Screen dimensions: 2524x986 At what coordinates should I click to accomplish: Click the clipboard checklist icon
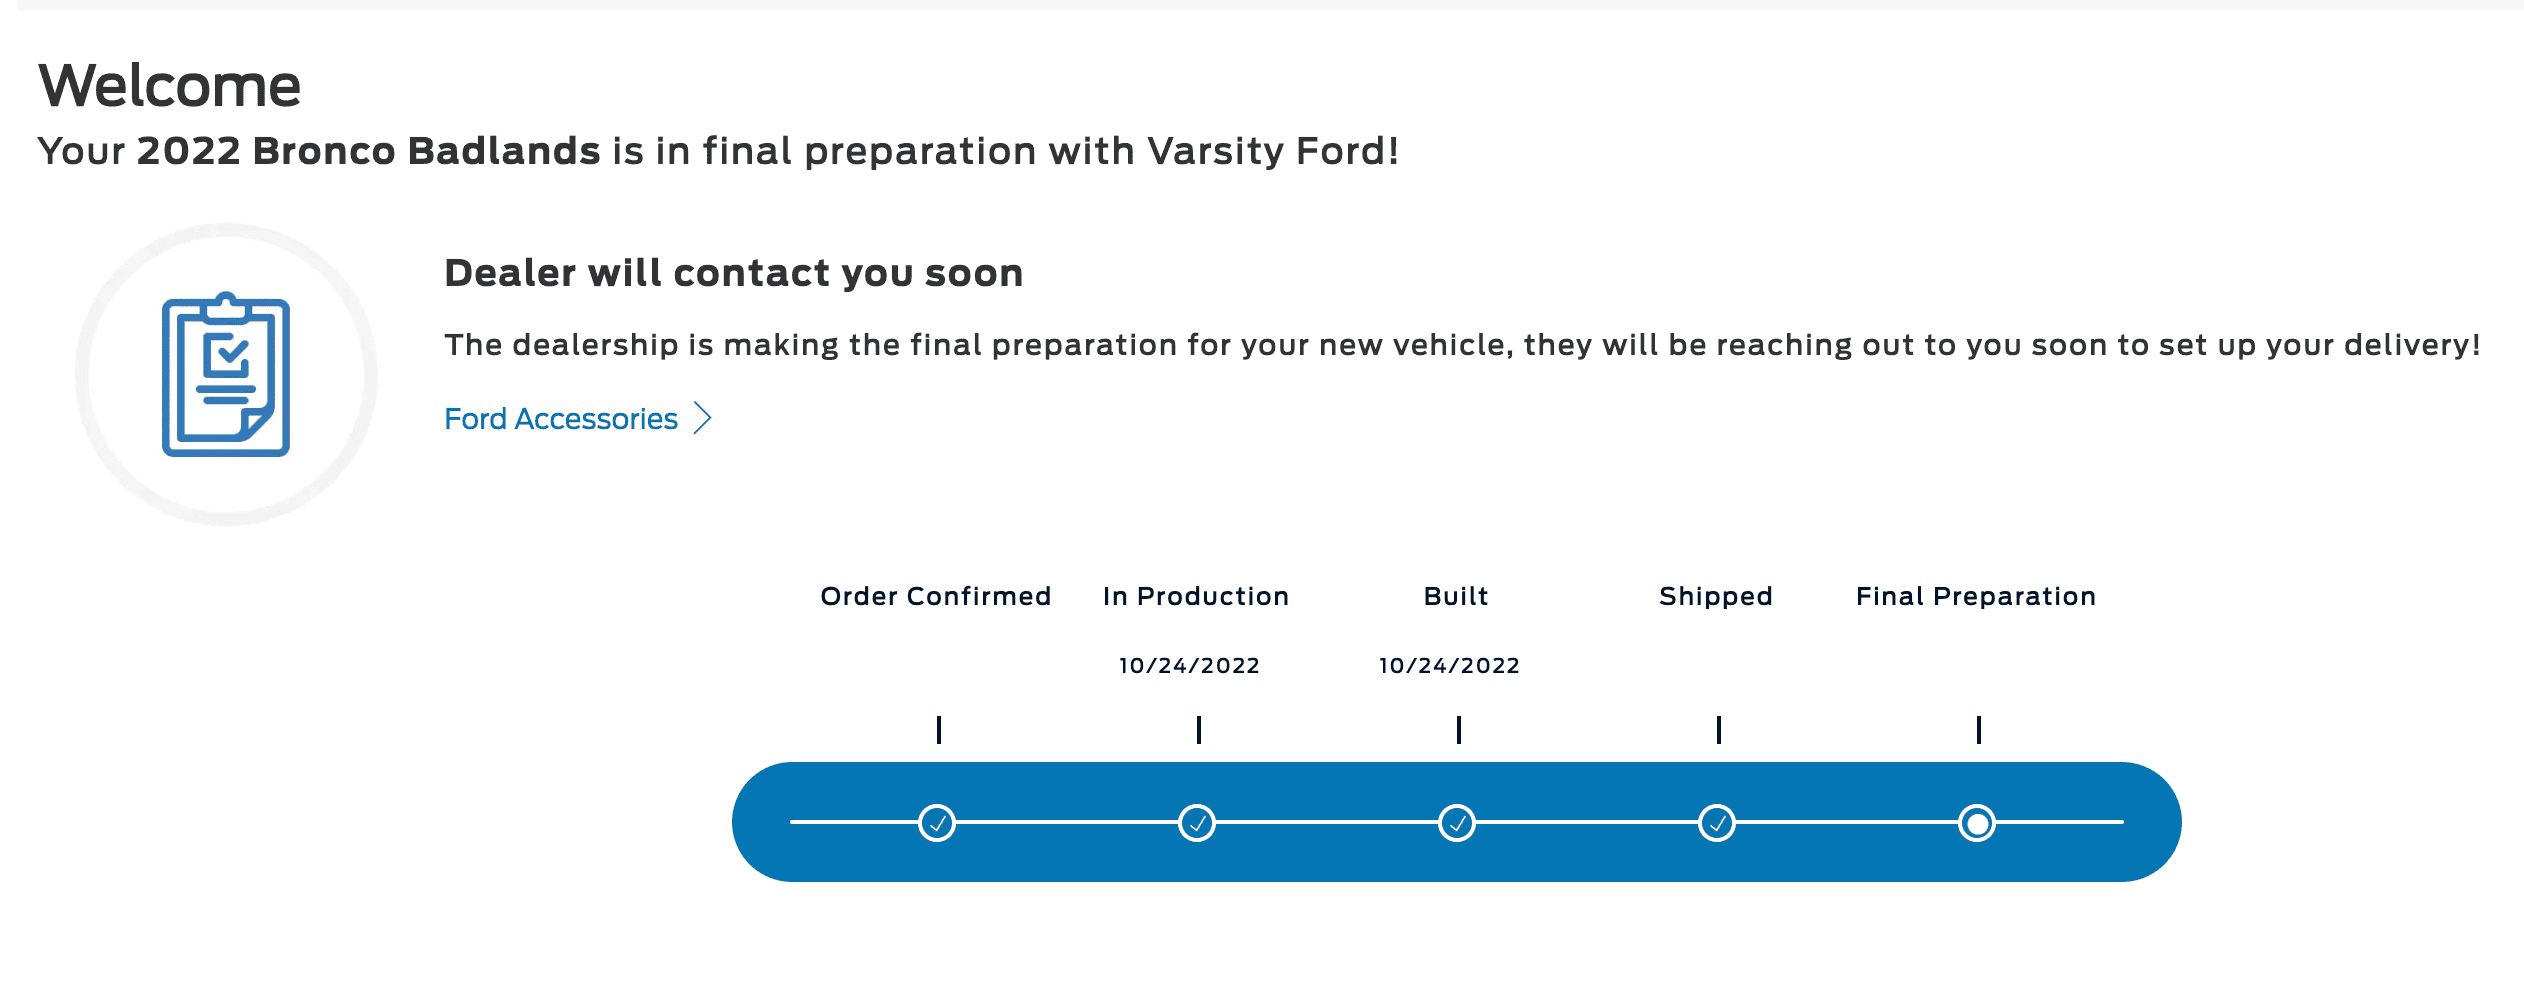point(226,374)
